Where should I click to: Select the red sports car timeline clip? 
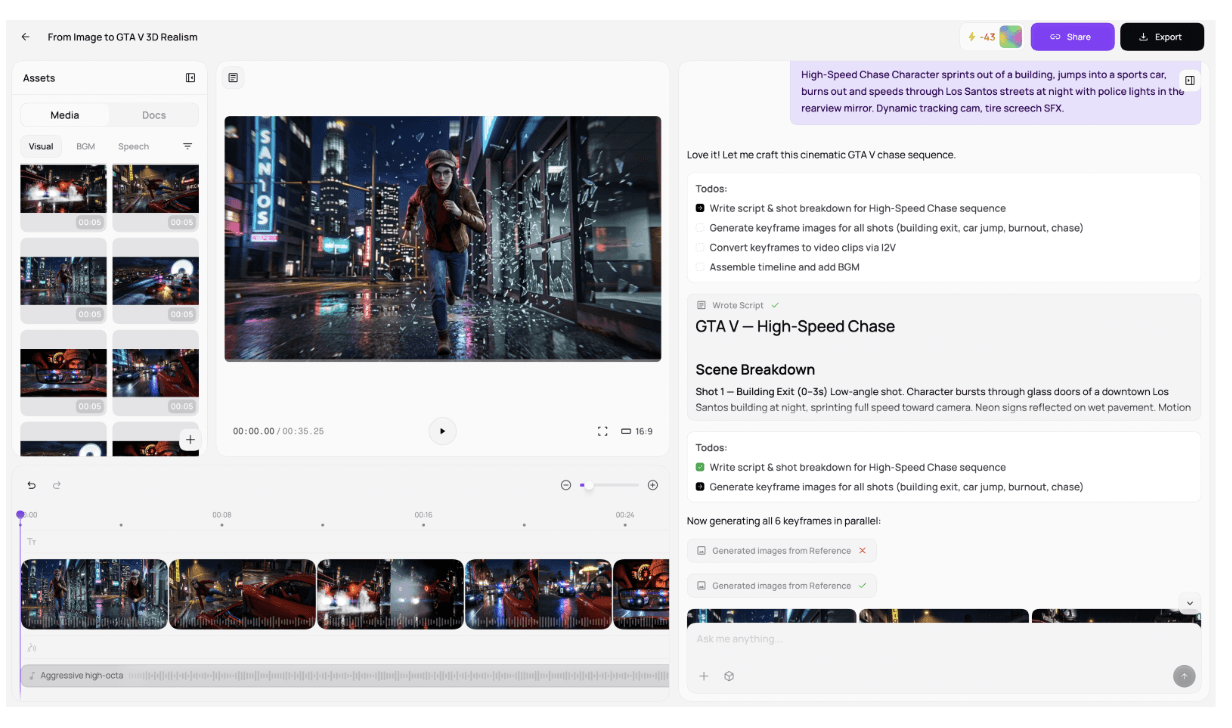tap(242, 594)
